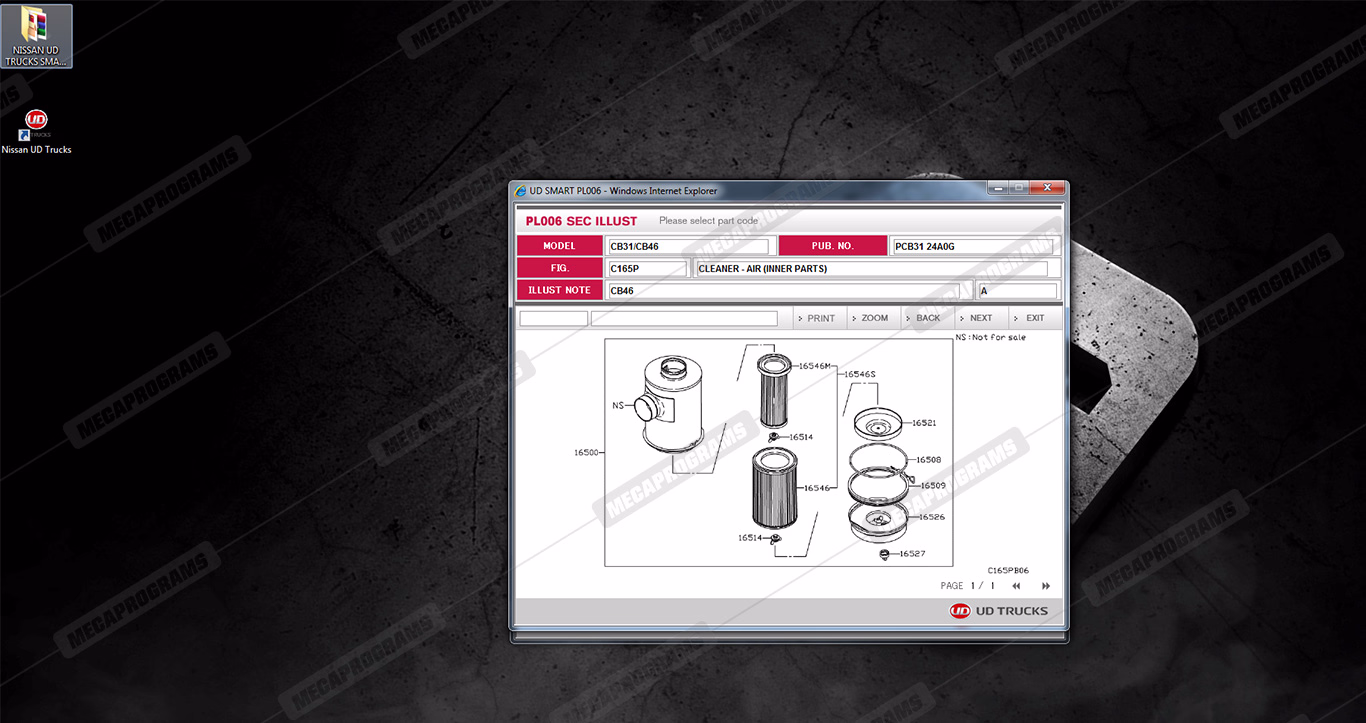The height and width of the screenshot is (723, 1366).
Task: Click the air cleaner housing drawing
Action: (668, 403)
